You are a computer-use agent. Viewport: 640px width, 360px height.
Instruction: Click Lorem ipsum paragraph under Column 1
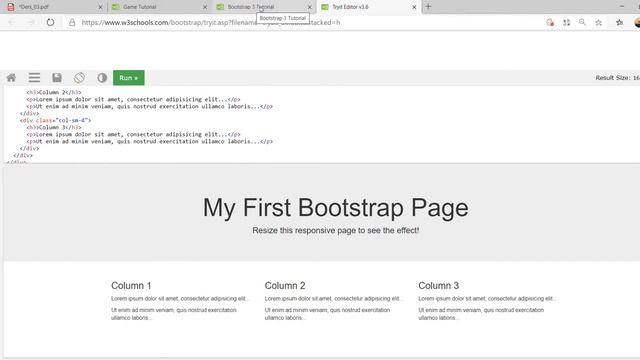point(179,298)
